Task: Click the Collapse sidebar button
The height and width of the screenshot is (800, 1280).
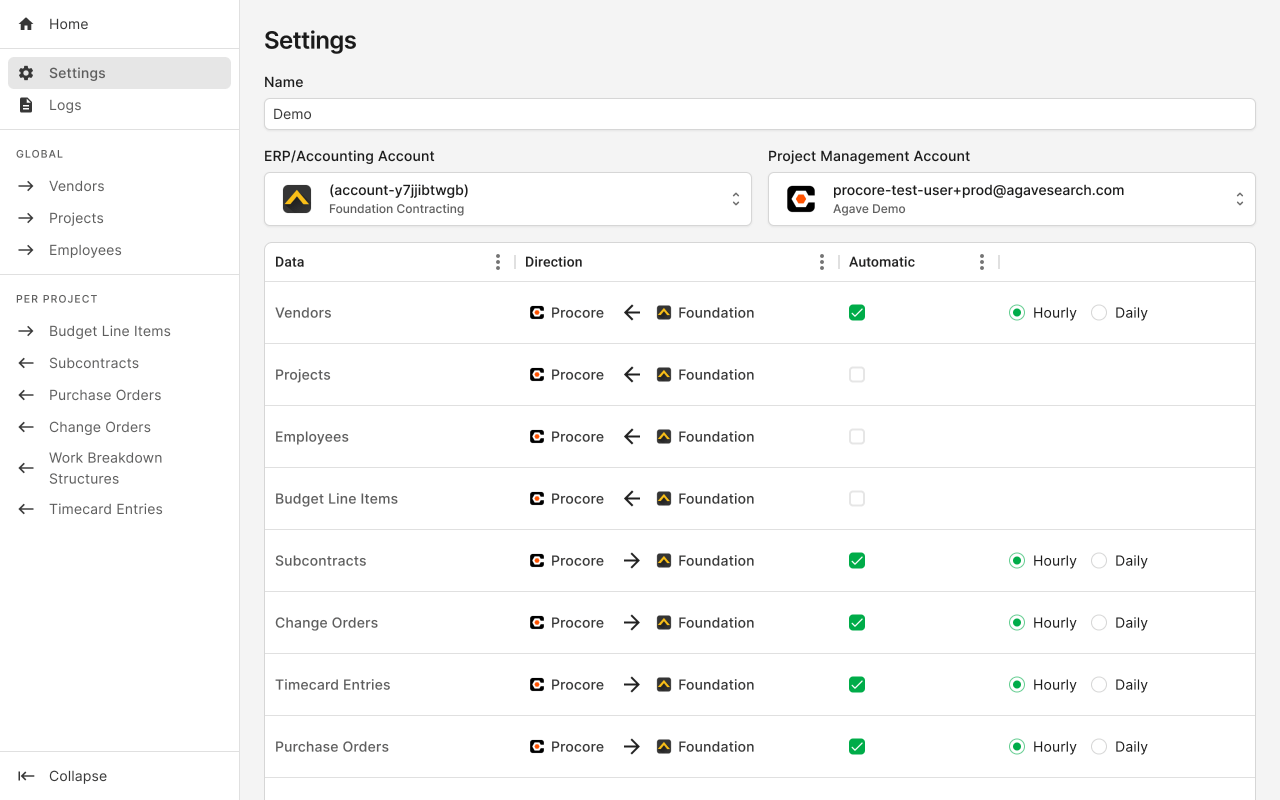Action: (x=120, y=776)
